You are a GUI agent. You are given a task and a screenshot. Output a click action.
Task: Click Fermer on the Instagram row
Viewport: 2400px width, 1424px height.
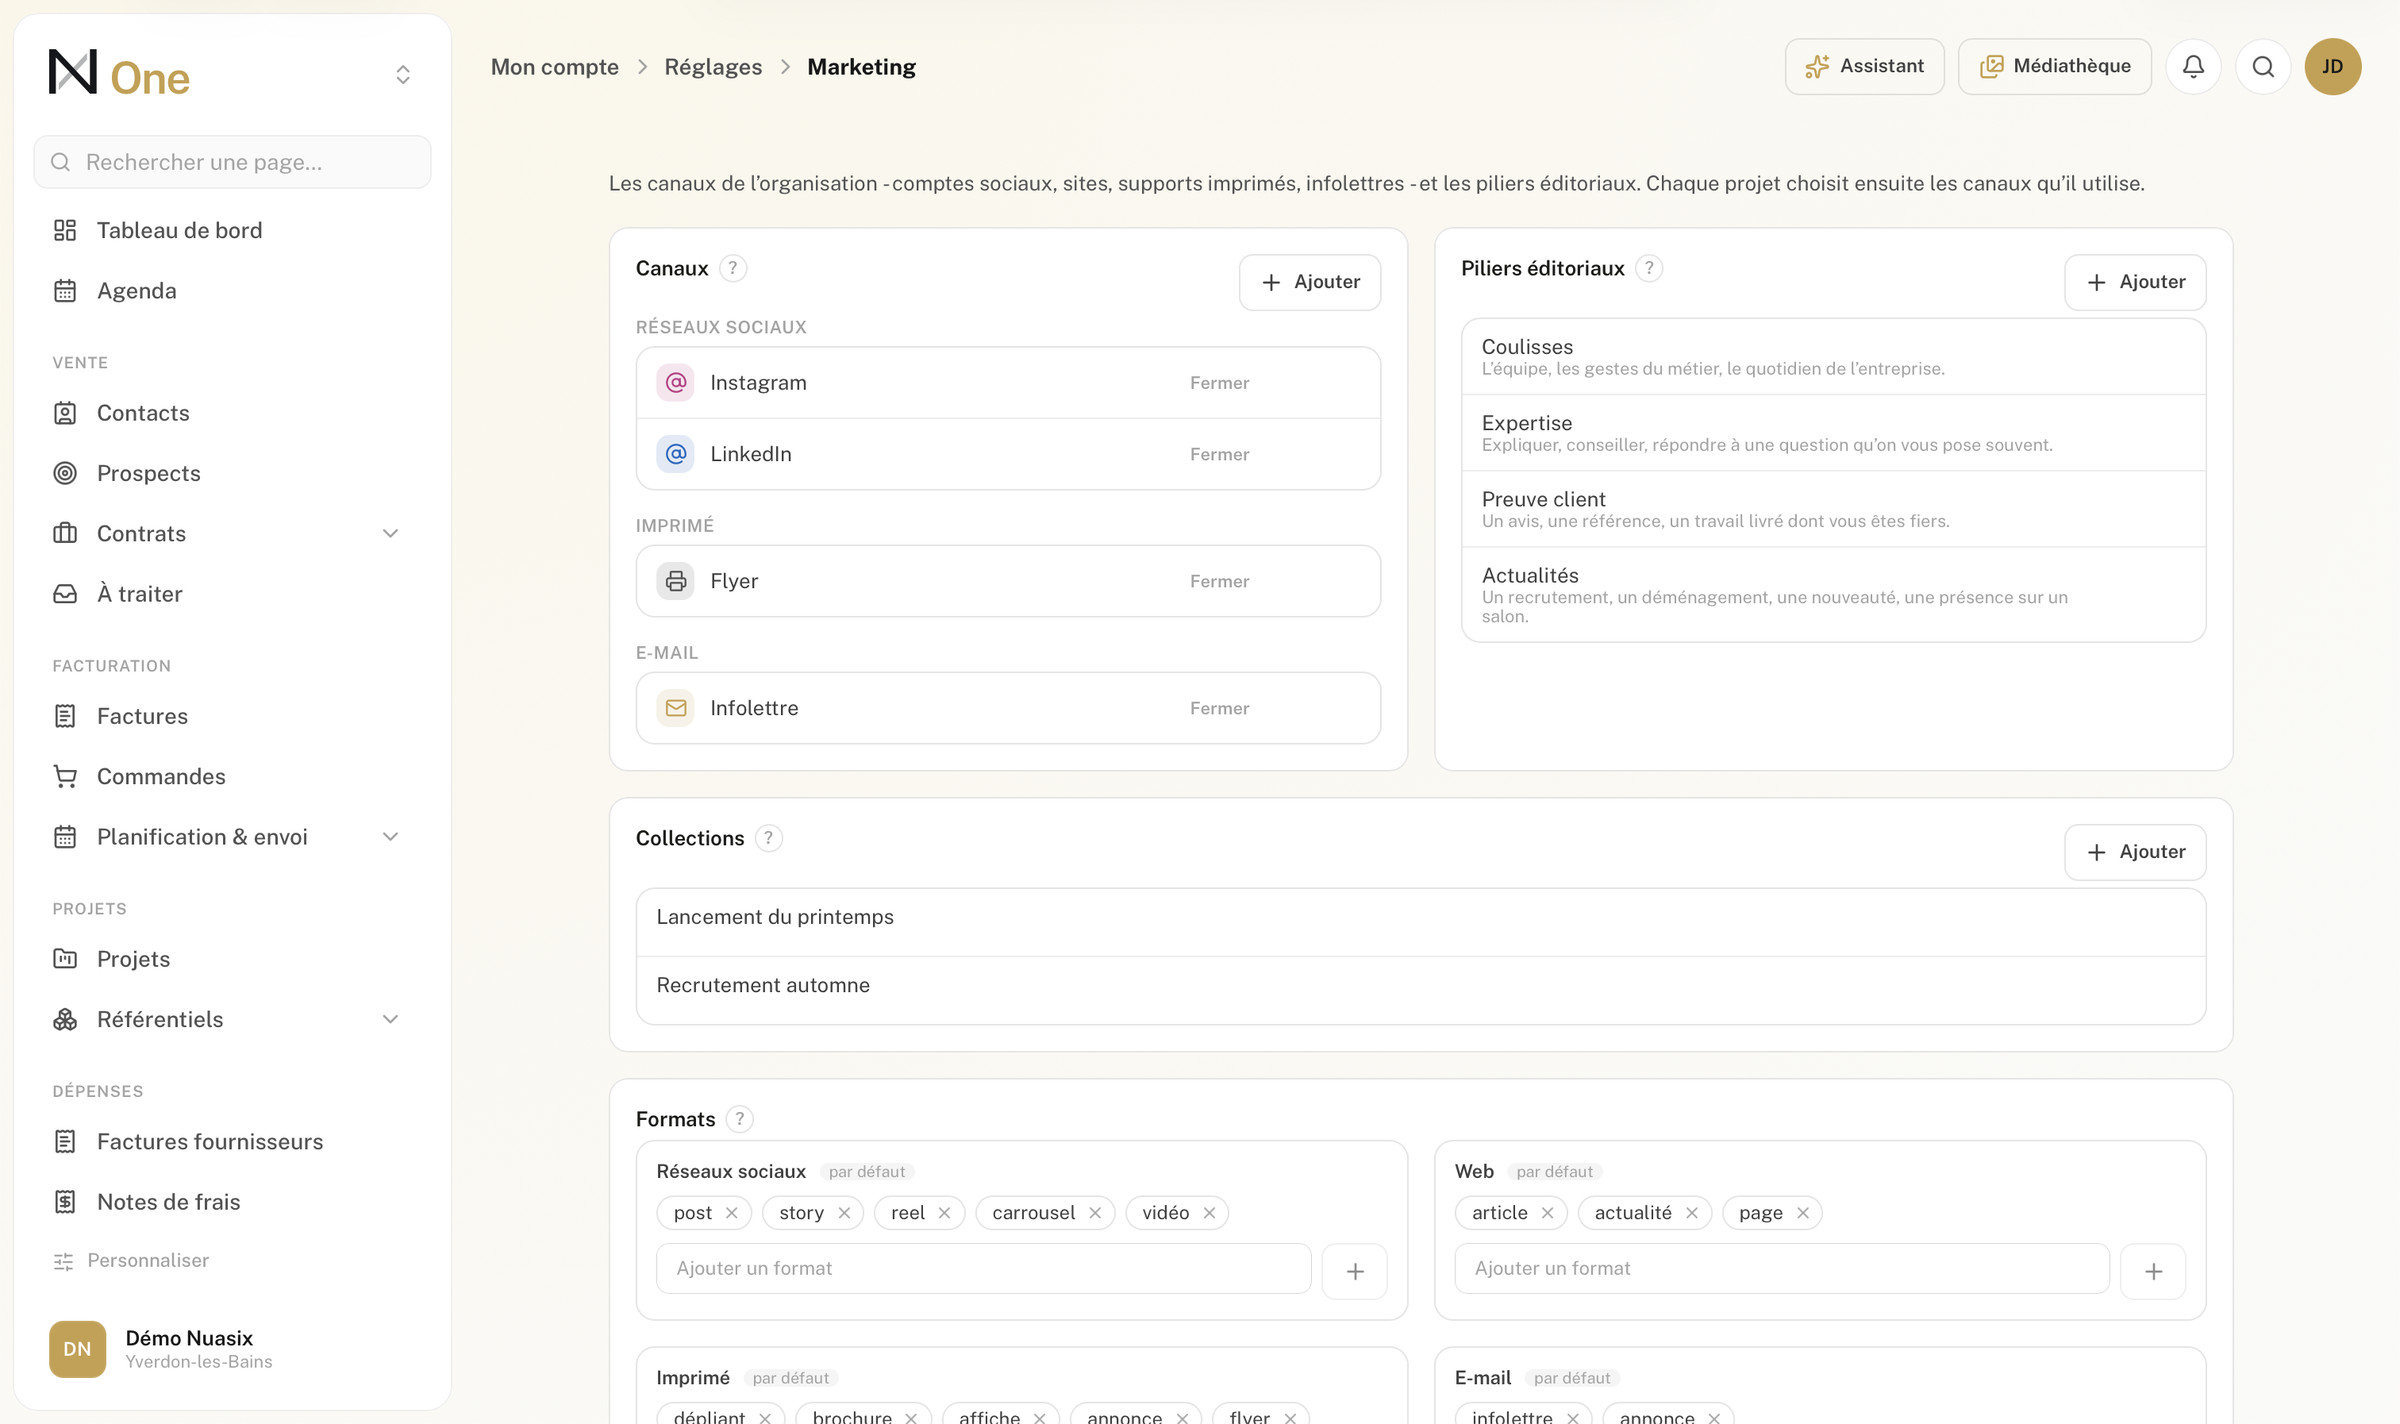tap(1219, 383)
